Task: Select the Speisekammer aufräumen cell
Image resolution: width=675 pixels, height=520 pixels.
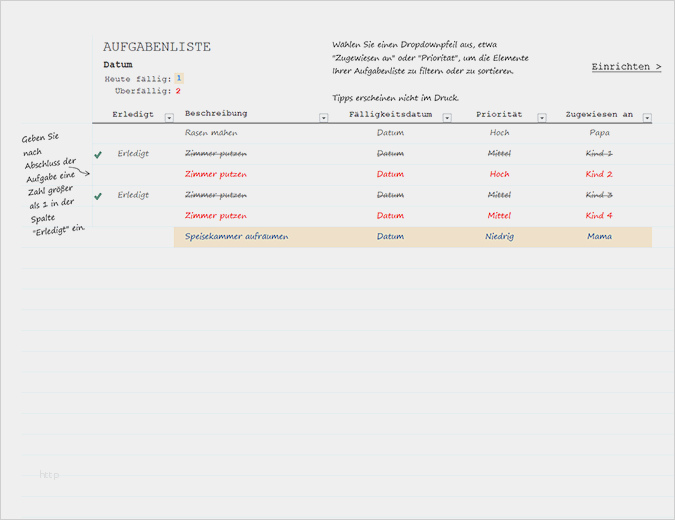Action: (x=237, y=237)
